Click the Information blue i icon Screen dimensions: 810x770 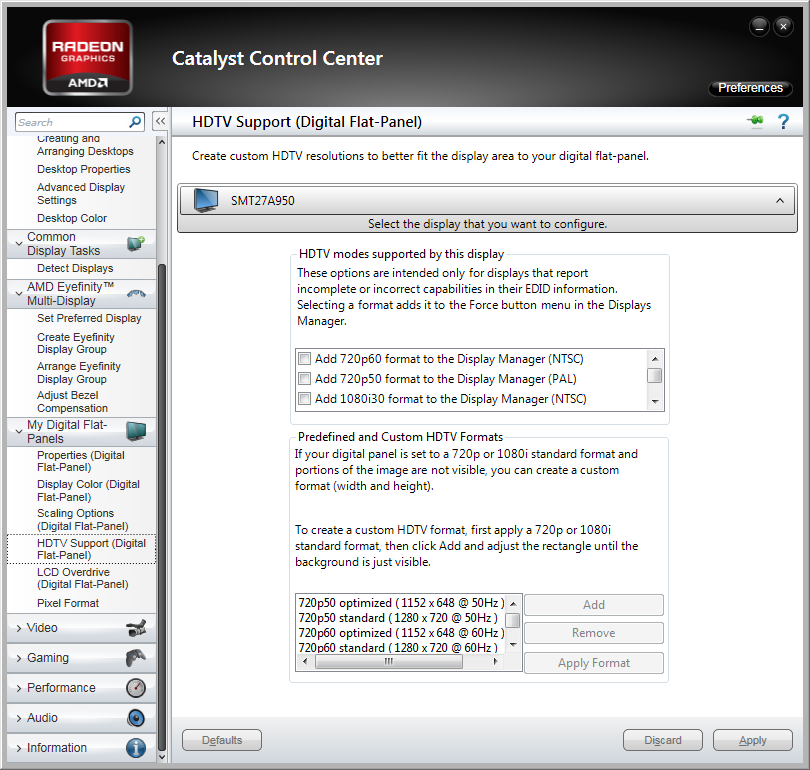(x=136, y=748)
